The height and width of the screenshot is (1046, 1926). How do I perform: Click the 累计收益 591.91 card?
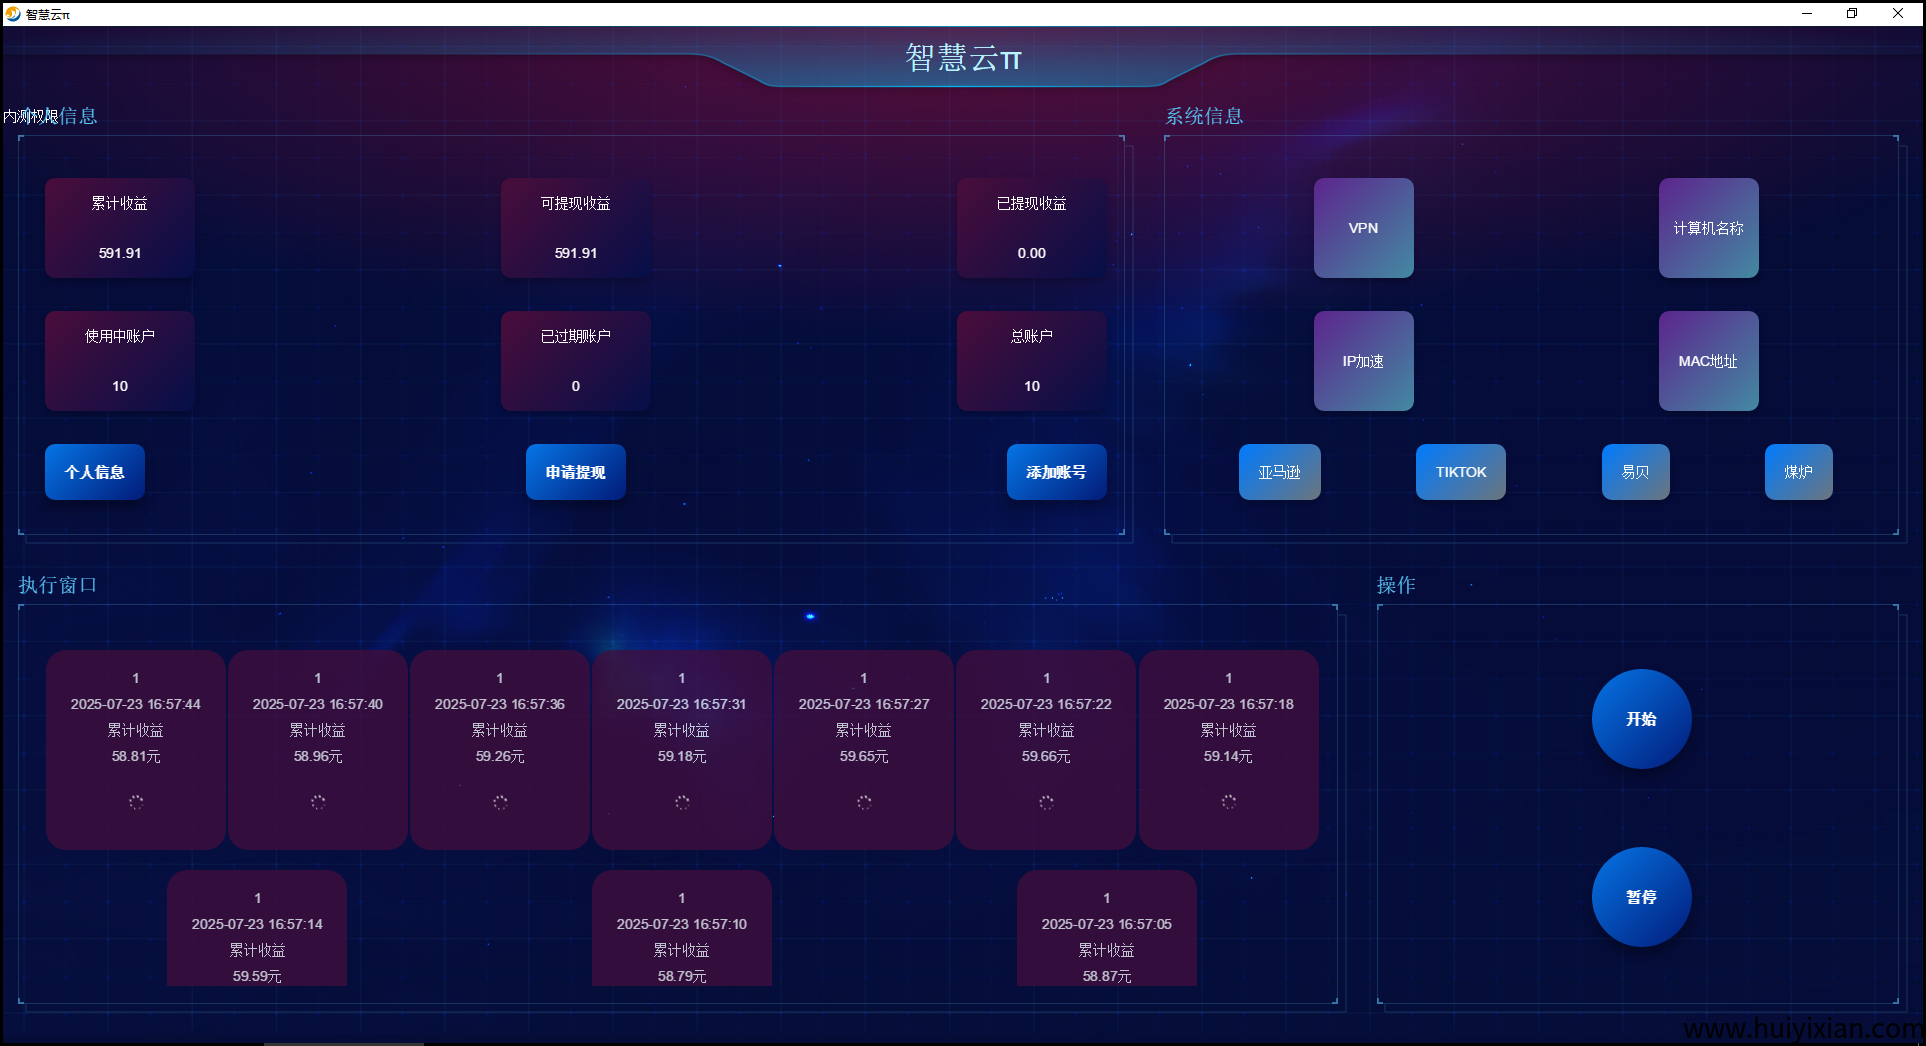coord(120,228)
